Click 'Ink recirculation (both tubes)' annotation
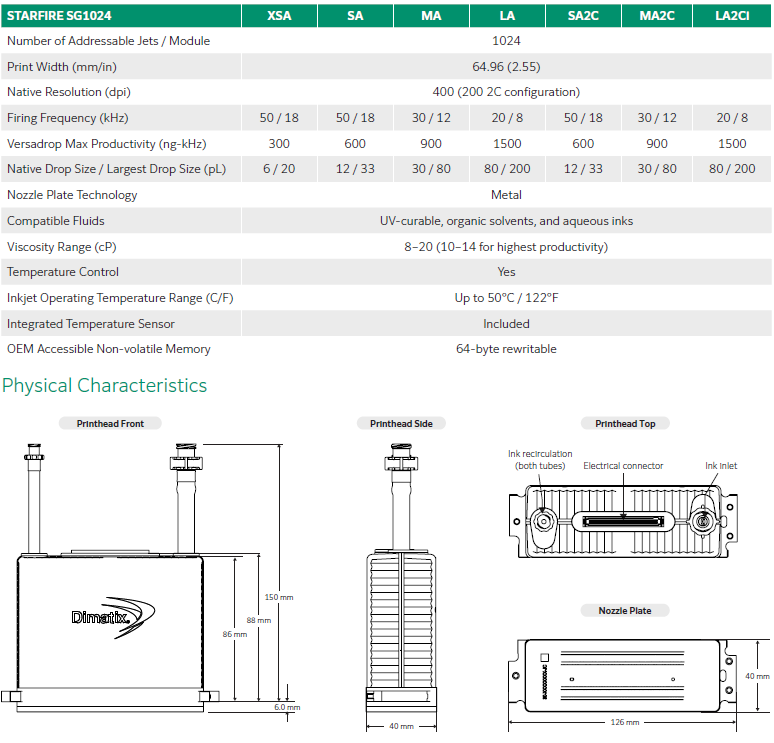This screenshot has height=743, width=774. 540,460
